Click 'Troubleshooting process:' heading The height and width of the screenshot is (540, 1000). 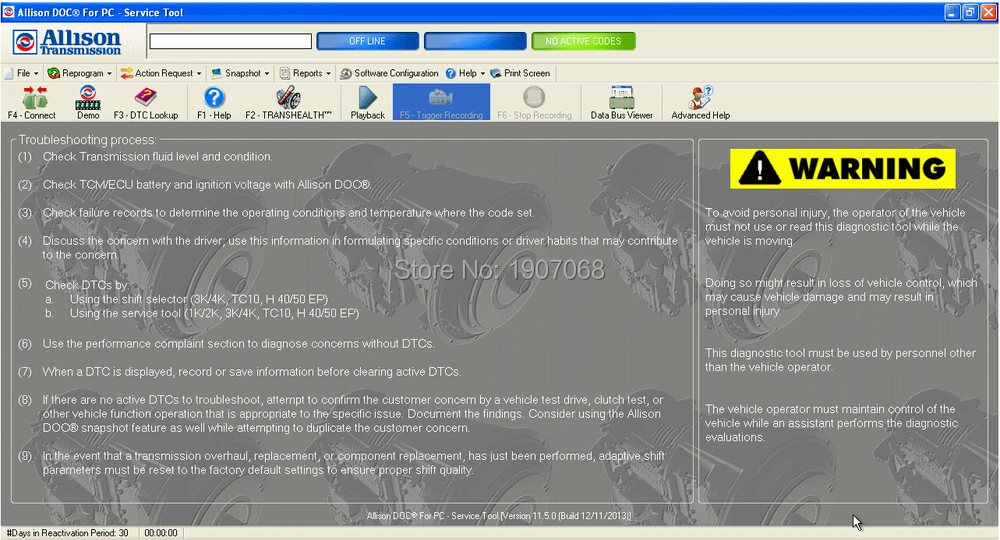[x=87, y=140]
